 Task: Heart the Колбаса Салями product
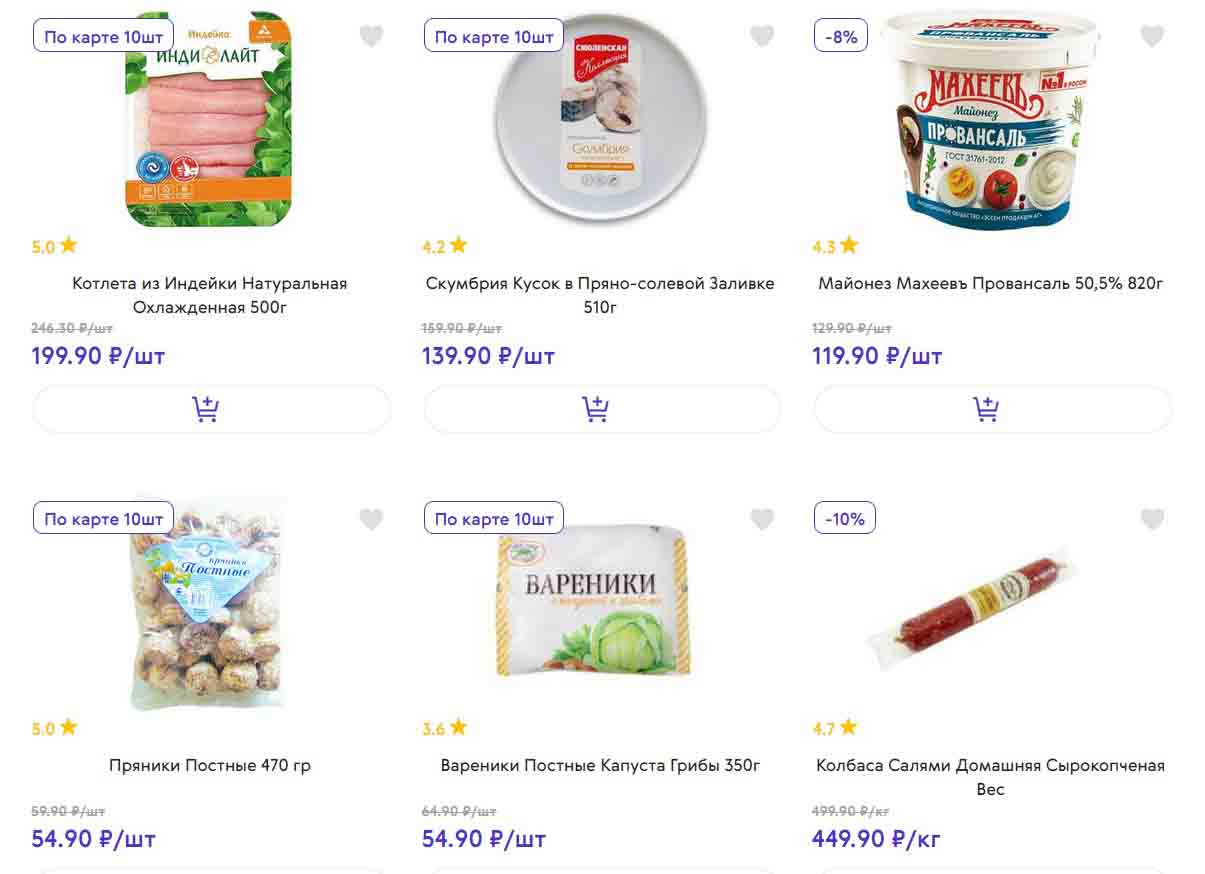coord(1152,519)
